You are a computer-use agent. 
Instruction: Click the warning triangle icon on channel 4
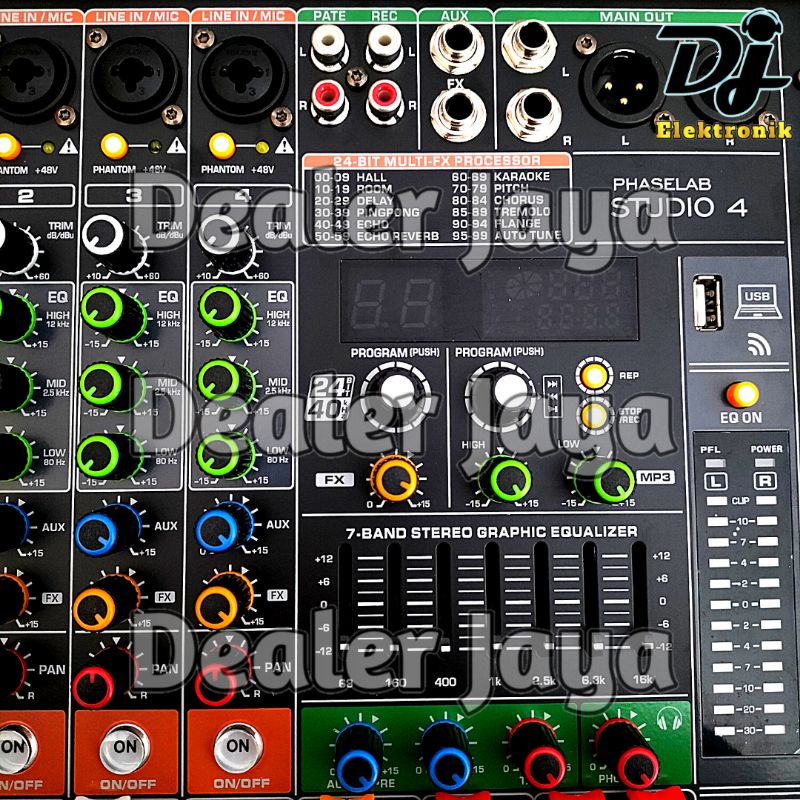pyautogui.click(x=284, y=146)
